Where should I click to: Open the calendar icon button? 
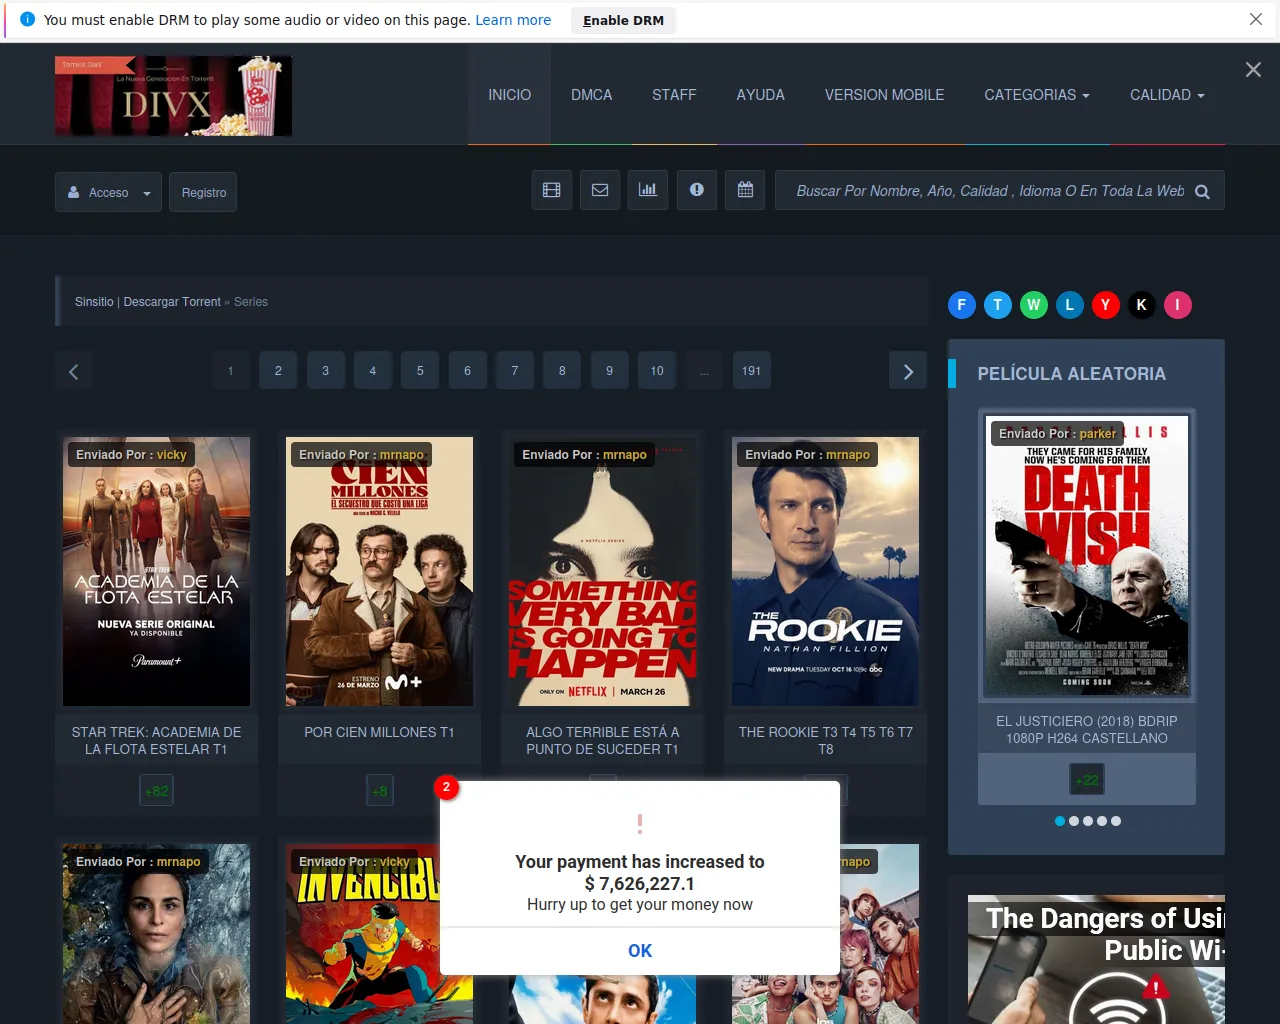(745, 190)
